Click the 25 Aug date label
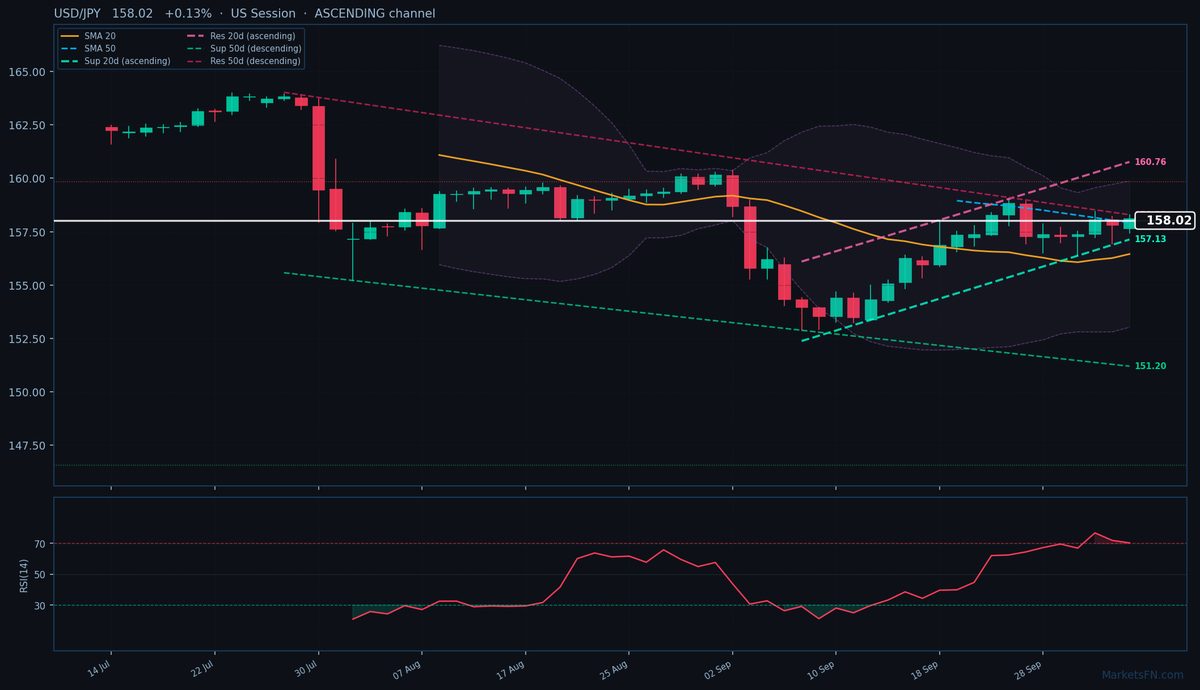This screenshot has height=690, width=1200. click(x=616, y=669)
